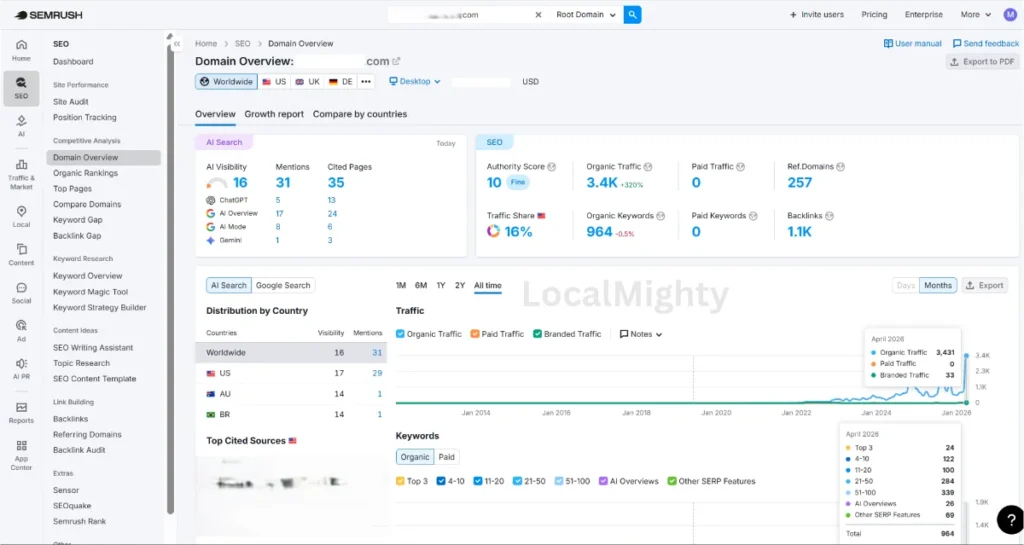Click Ref.Domains info icon
This screenshot has height=545, width=1024.
pyautogui.click(x=840, y=167)
